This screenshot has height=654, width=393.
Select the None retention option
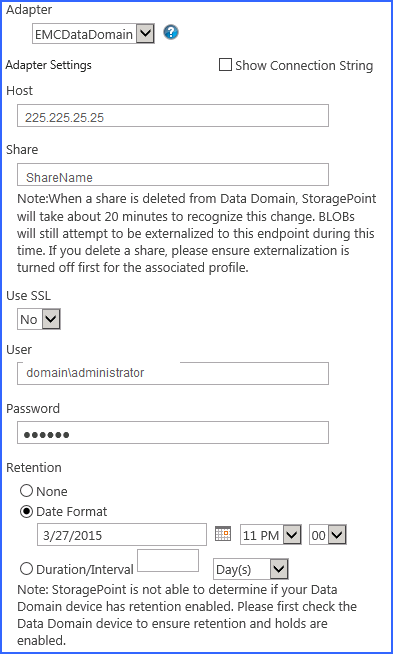(26, 491)
